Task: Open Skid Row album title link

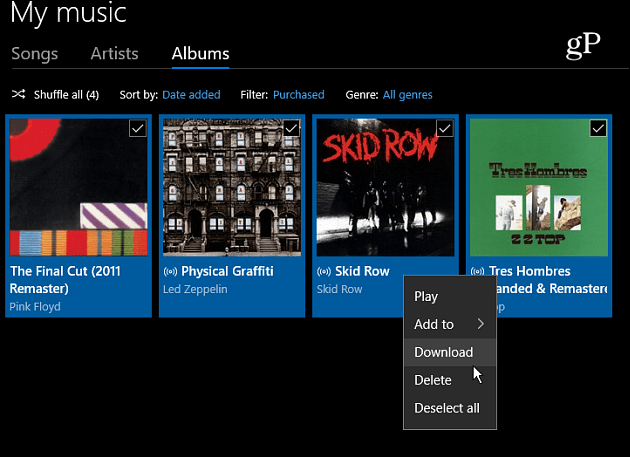Action: click(362, 271)
